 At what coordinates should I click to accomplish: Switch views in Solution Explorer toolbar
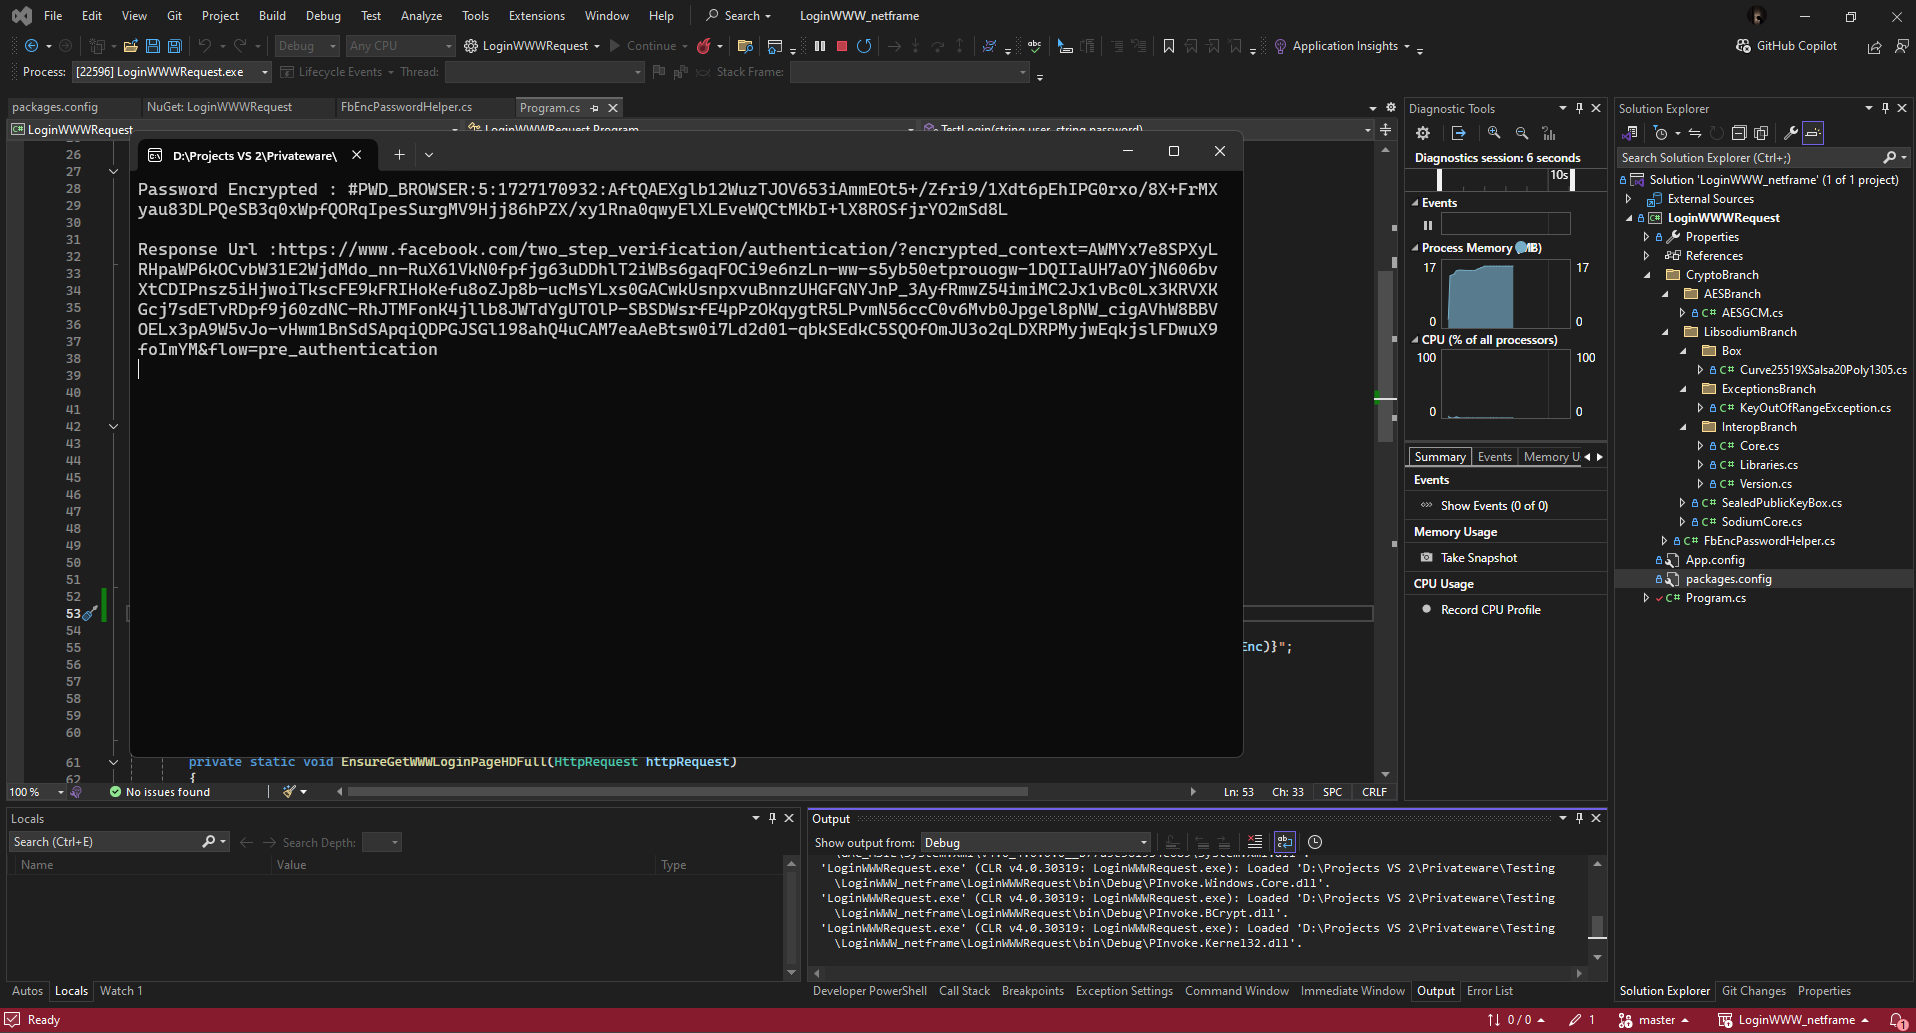pos(1631,133)
